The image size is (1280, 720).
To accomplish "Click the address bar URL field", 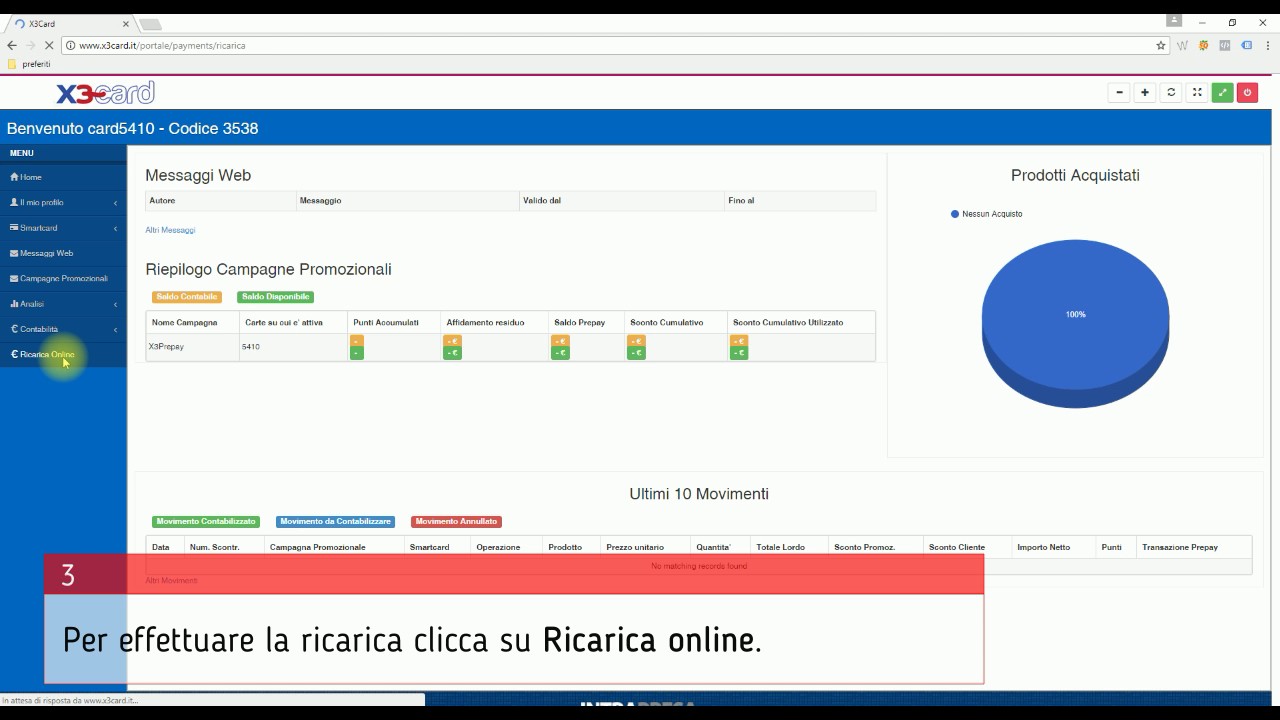I will click(x=610, y=45).
